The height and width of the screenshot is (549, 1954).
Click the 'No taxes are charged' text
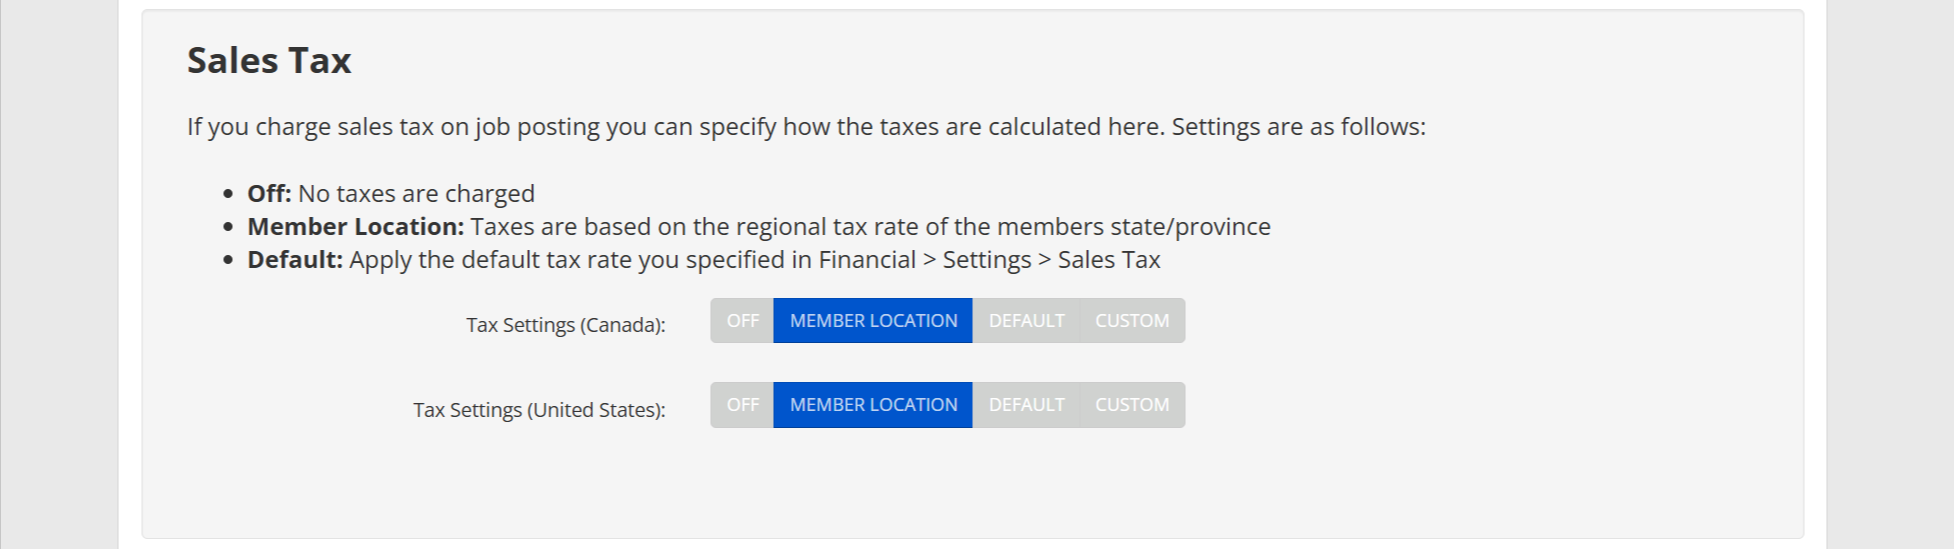point(416,193)
